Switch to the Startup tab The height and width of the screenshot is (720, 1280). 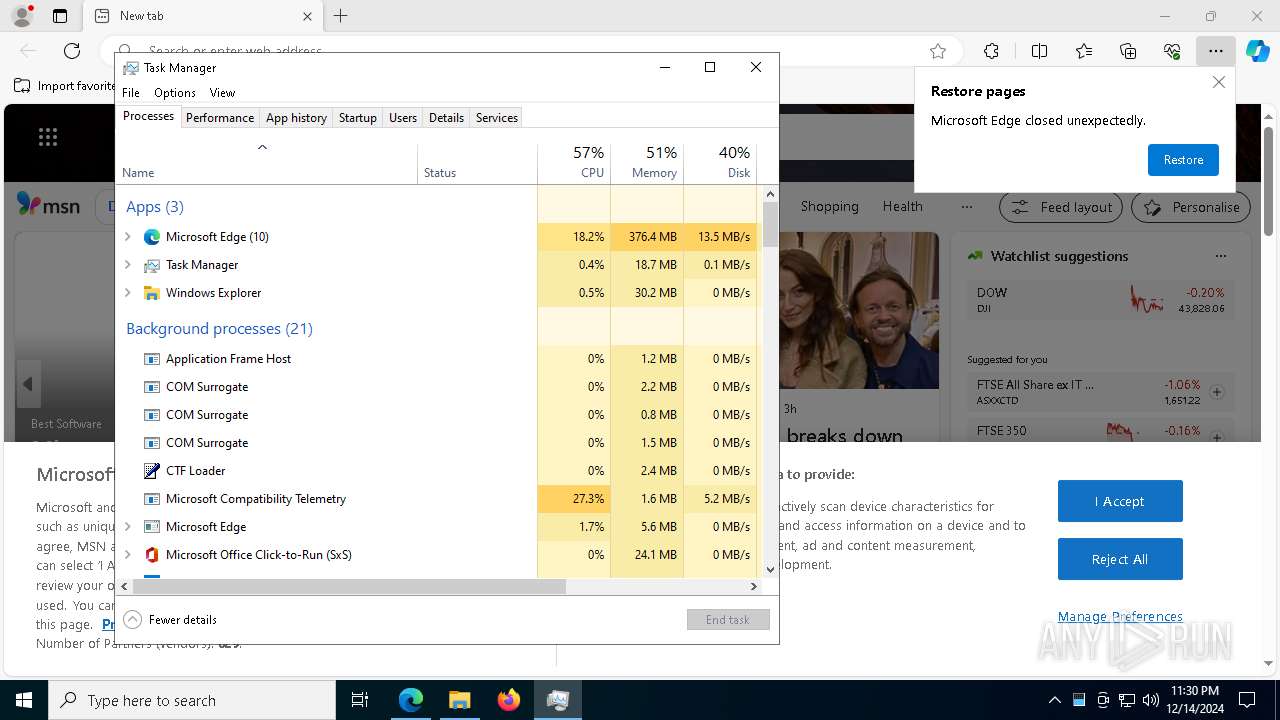click(357, 118)
